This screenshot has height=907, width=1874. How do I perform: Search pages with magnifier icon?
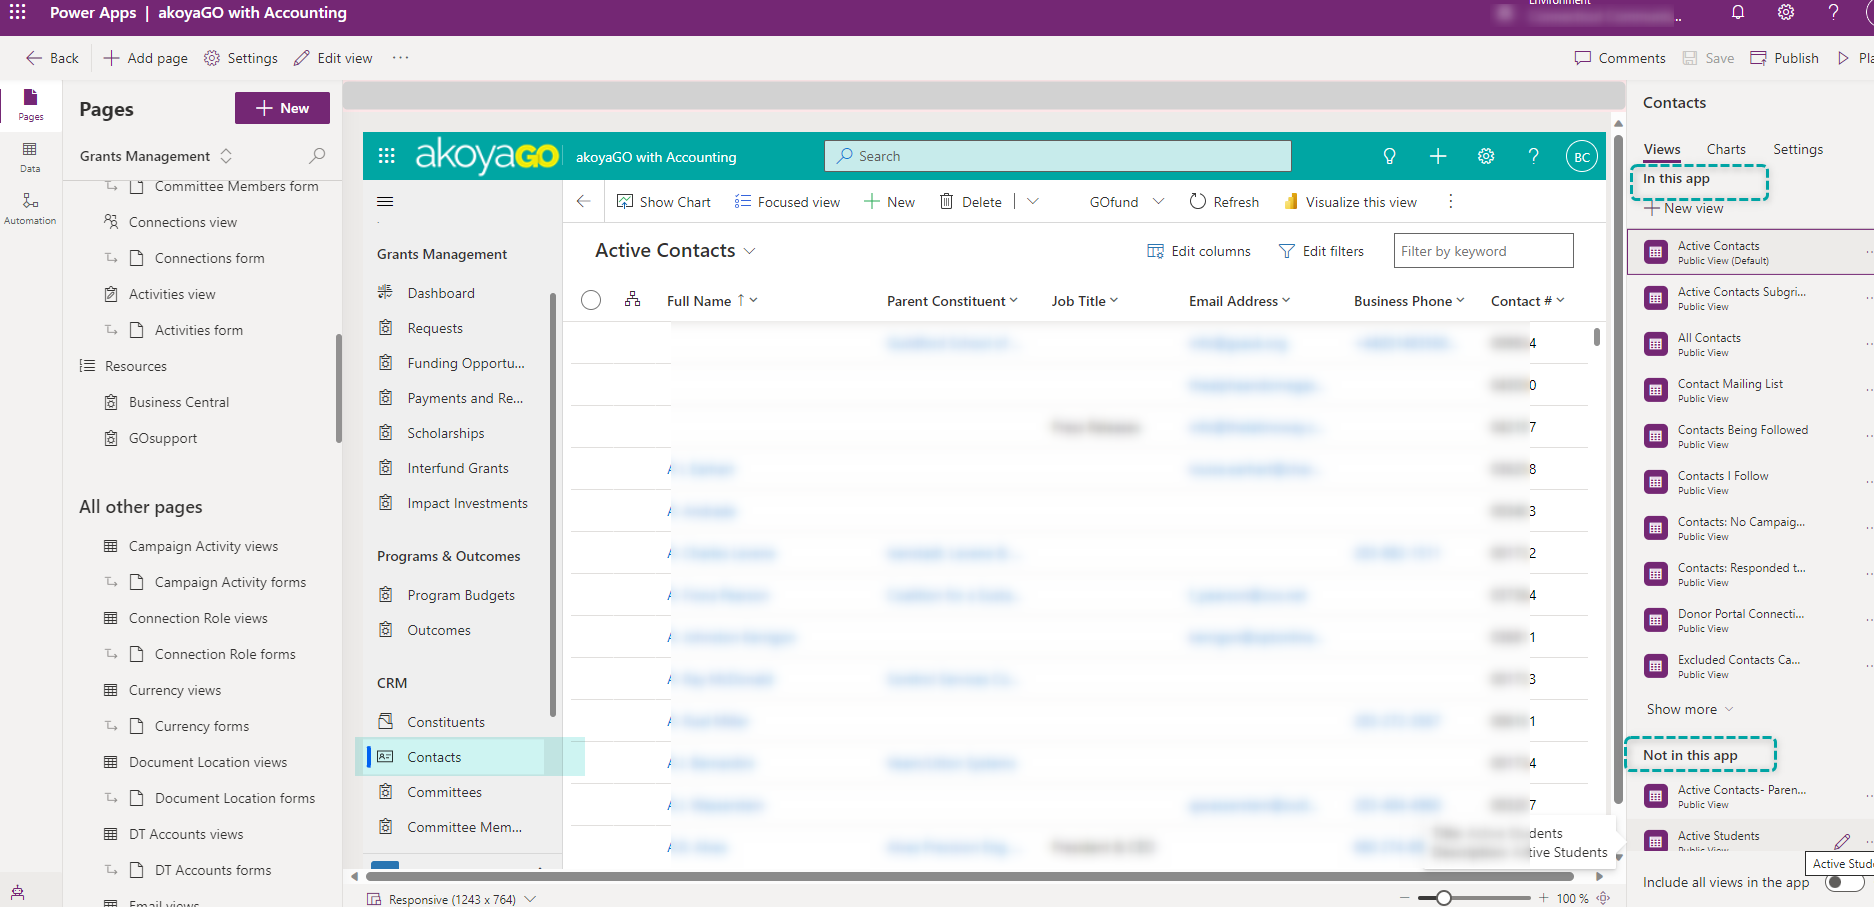coord(317,155)
